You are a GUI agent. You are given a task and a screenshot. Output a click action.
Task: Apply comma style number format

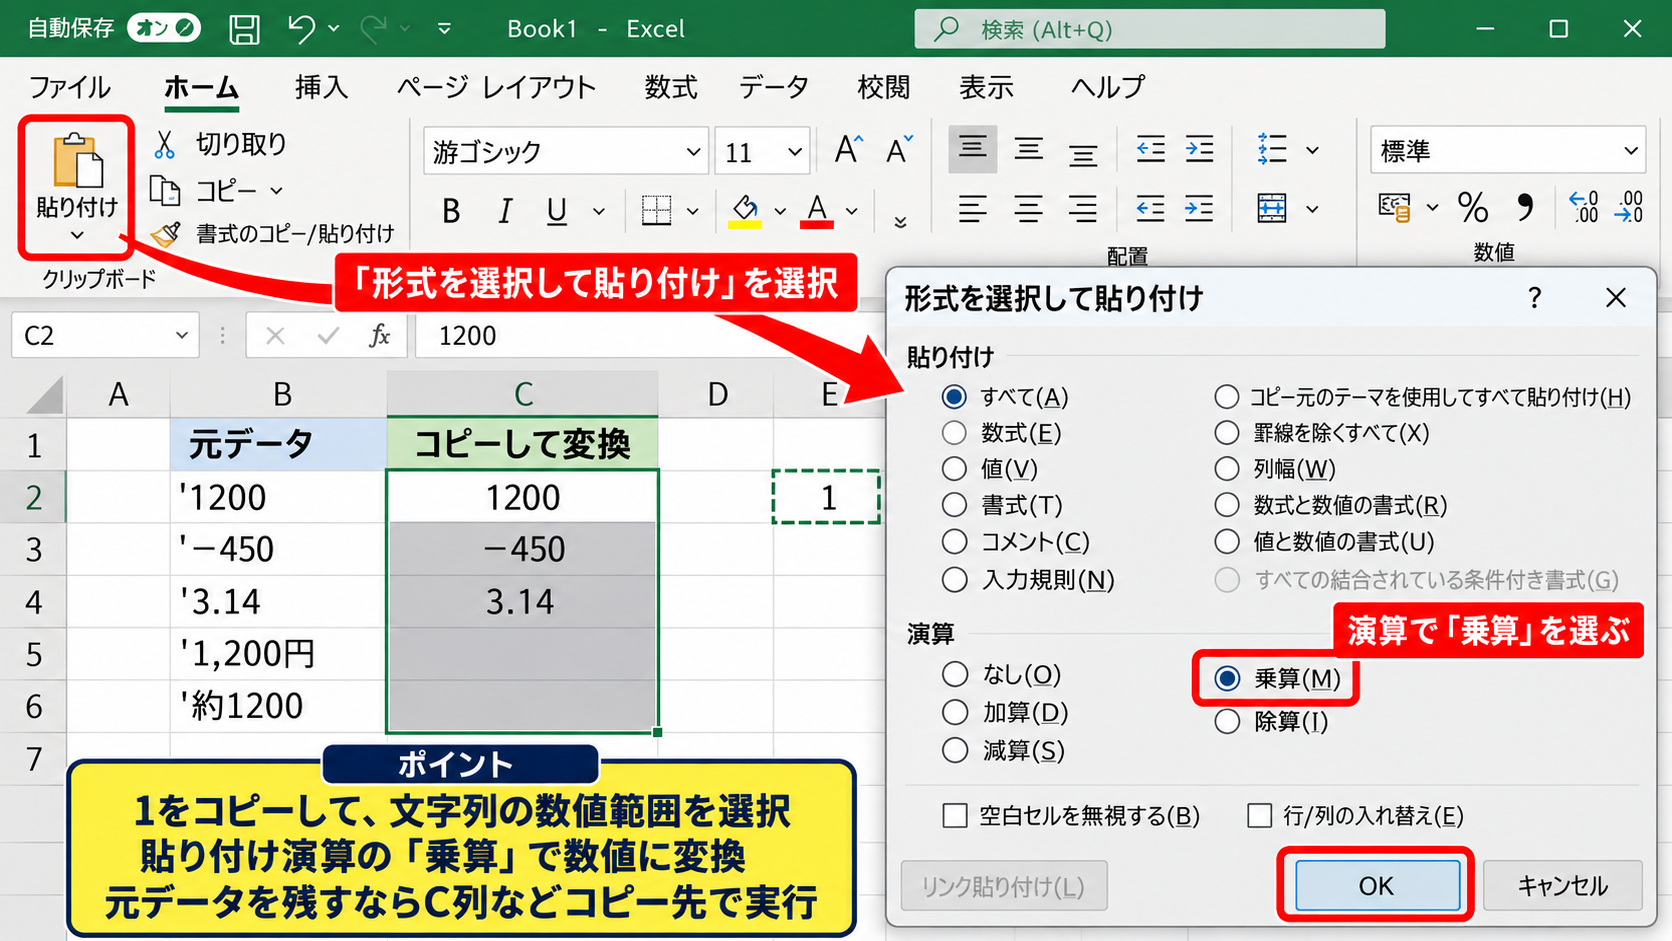tap(1525, 208)
